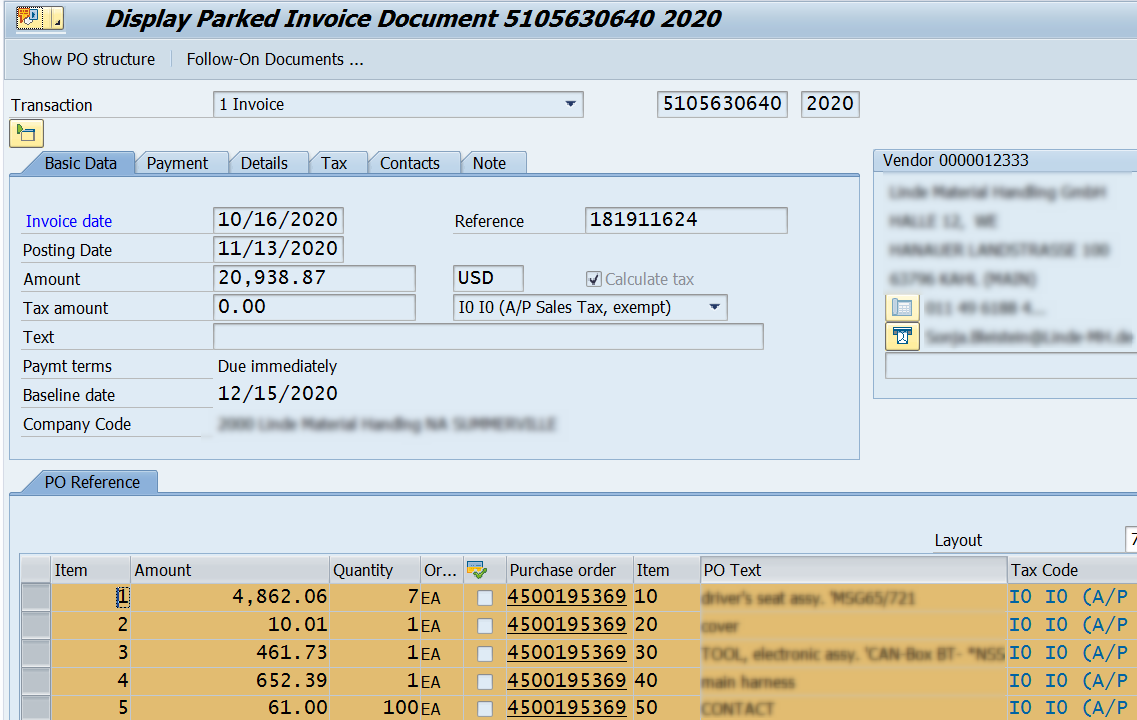Click the Invoice date label link

pyautogui.click(x=69, y=221)
